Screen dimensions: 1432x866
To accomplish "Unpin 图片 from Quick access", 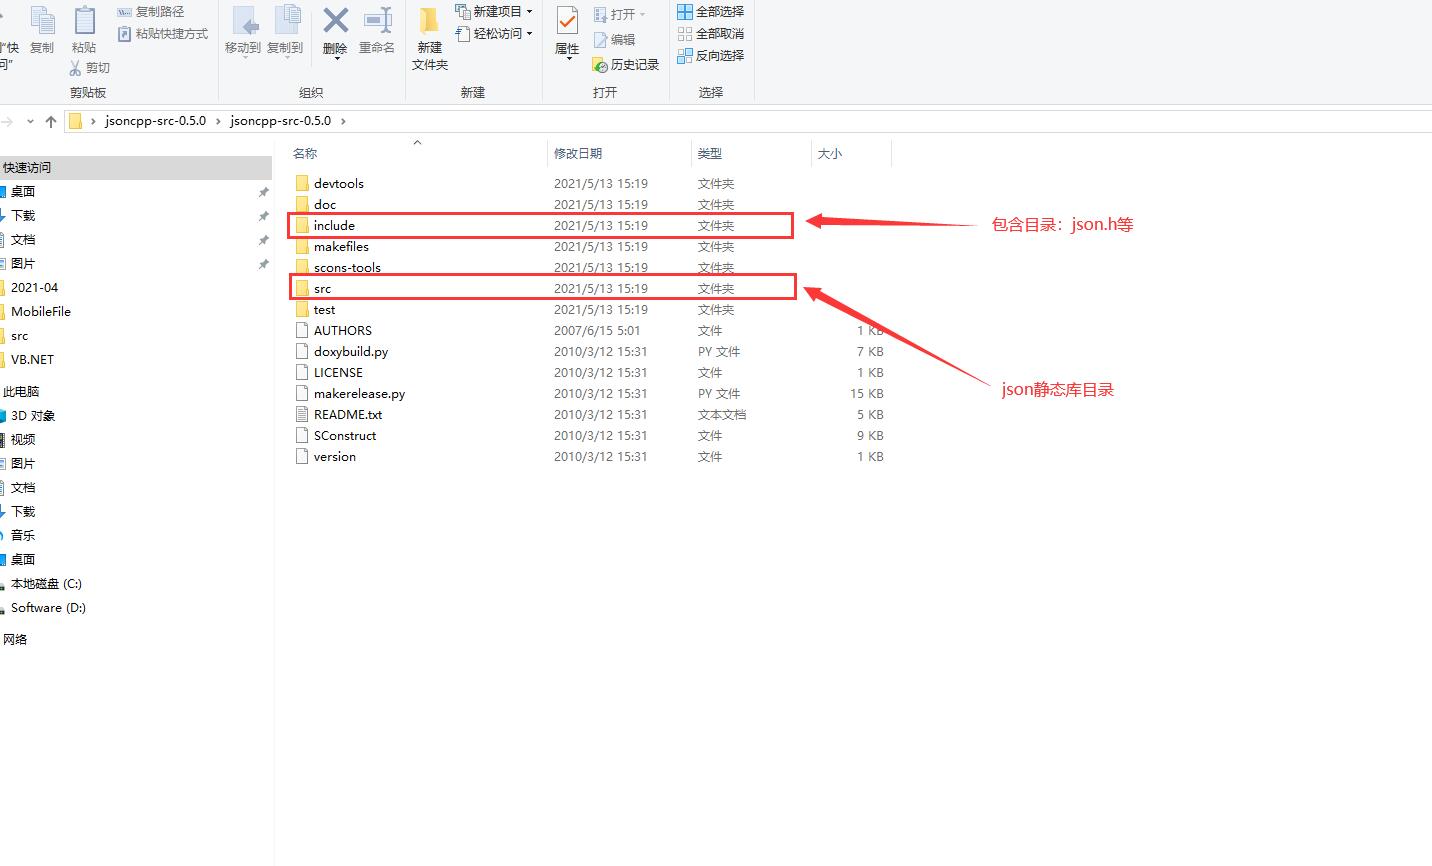I will pos(263,263).
